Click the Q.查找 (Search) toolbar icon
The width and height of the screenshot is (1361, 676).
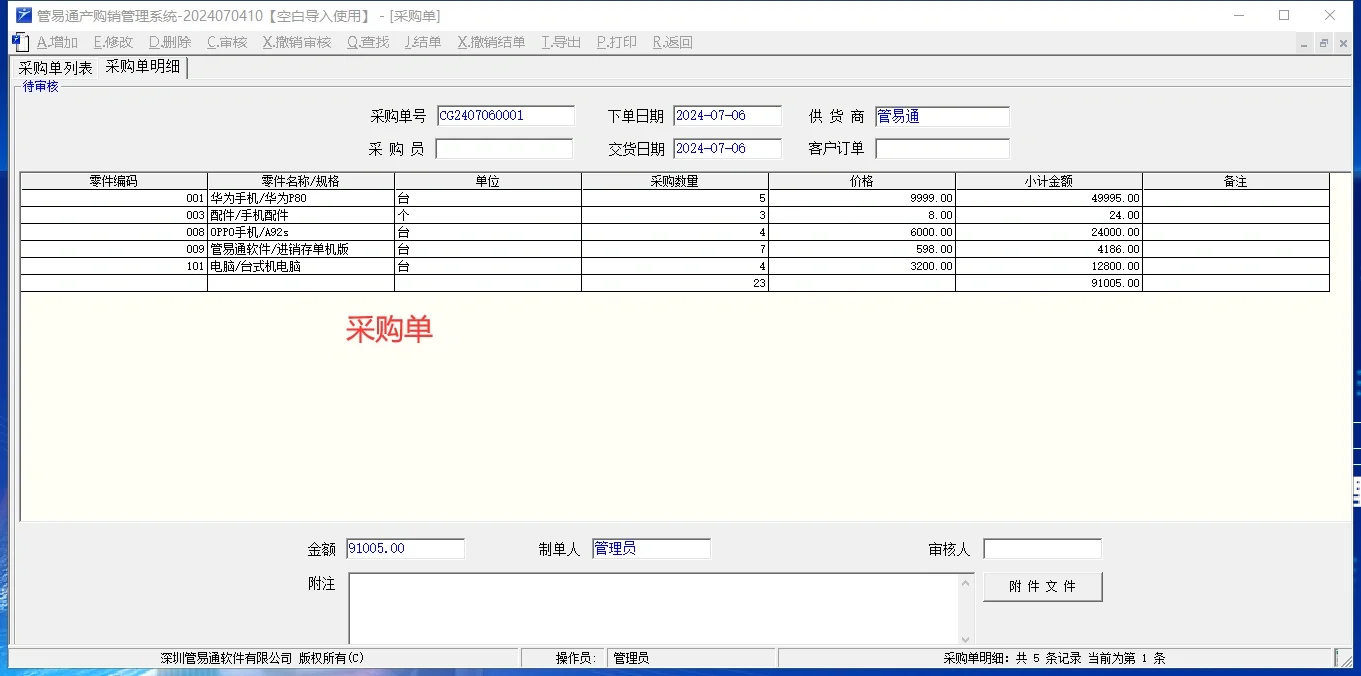pos(370,42)
